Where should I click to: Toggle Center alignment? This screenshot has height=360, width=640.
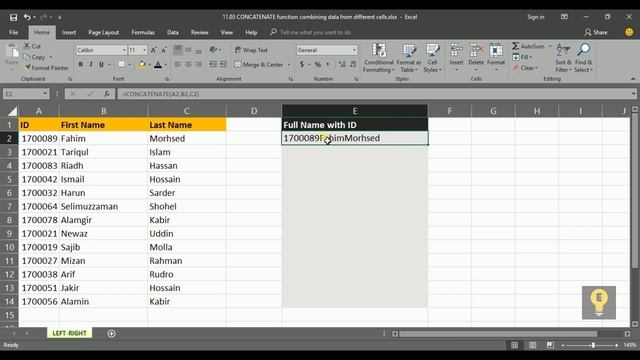point(188,64)
